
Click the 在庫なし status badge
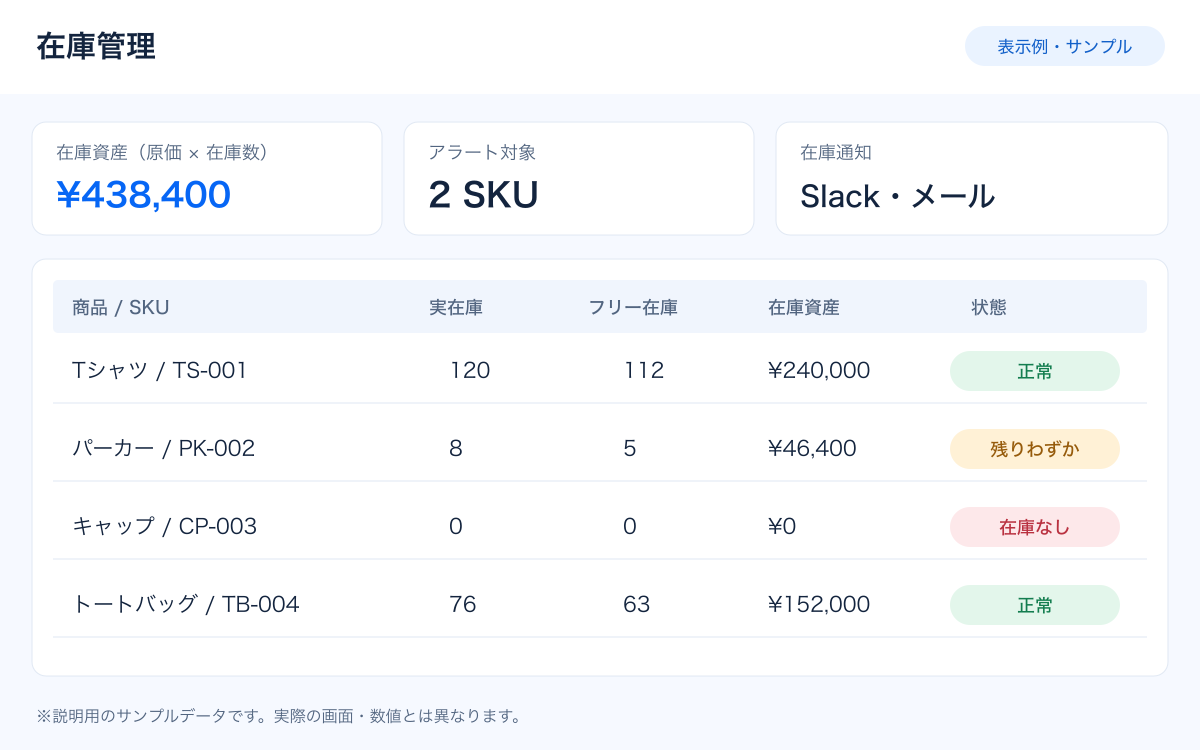tap(1035, 527)
